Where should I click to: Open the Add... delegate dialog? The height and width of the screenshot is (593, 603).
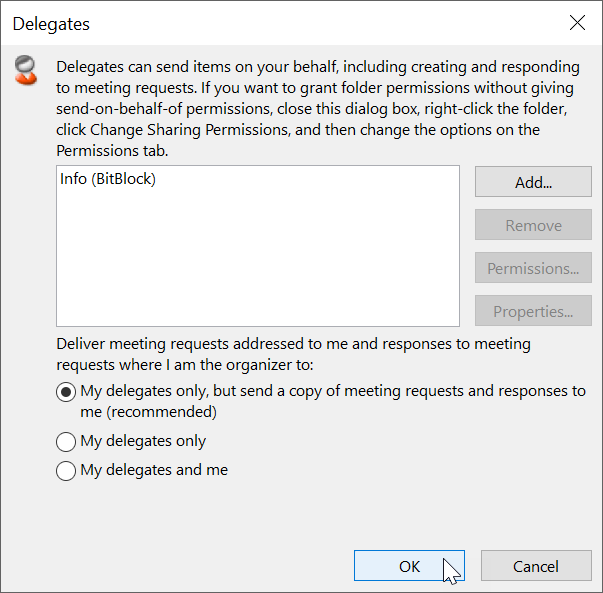pyautogui.click(x=533, y=182)
